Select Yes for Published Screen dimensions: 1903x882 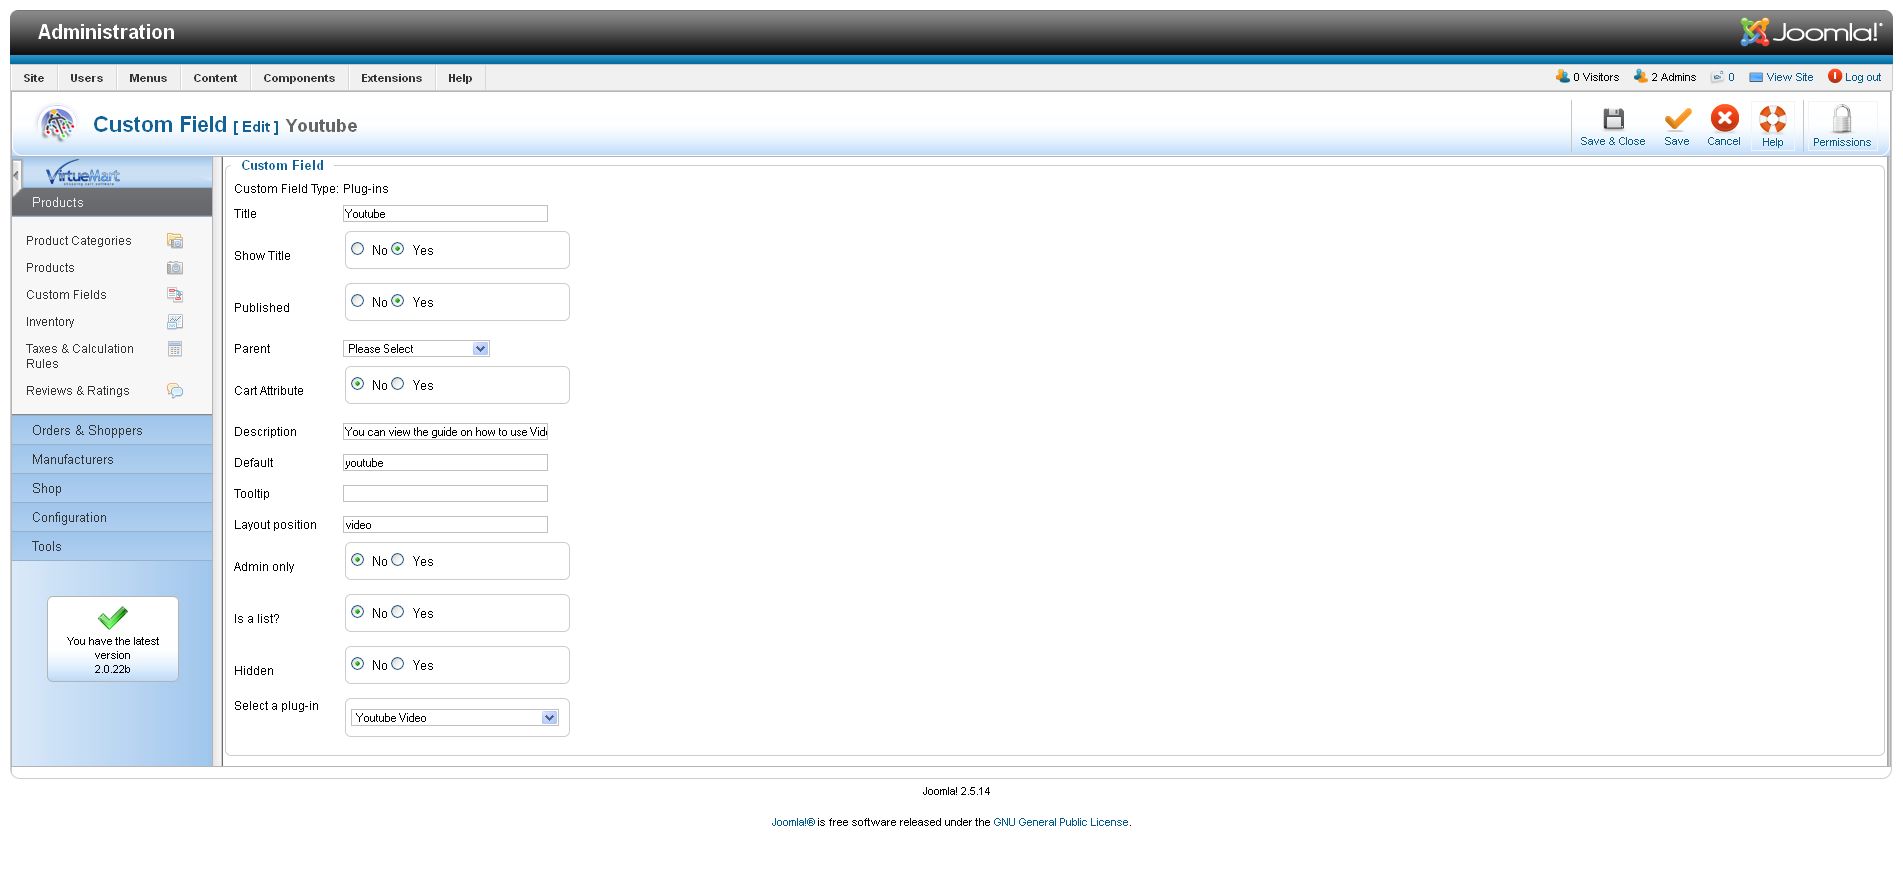(398, 301)
